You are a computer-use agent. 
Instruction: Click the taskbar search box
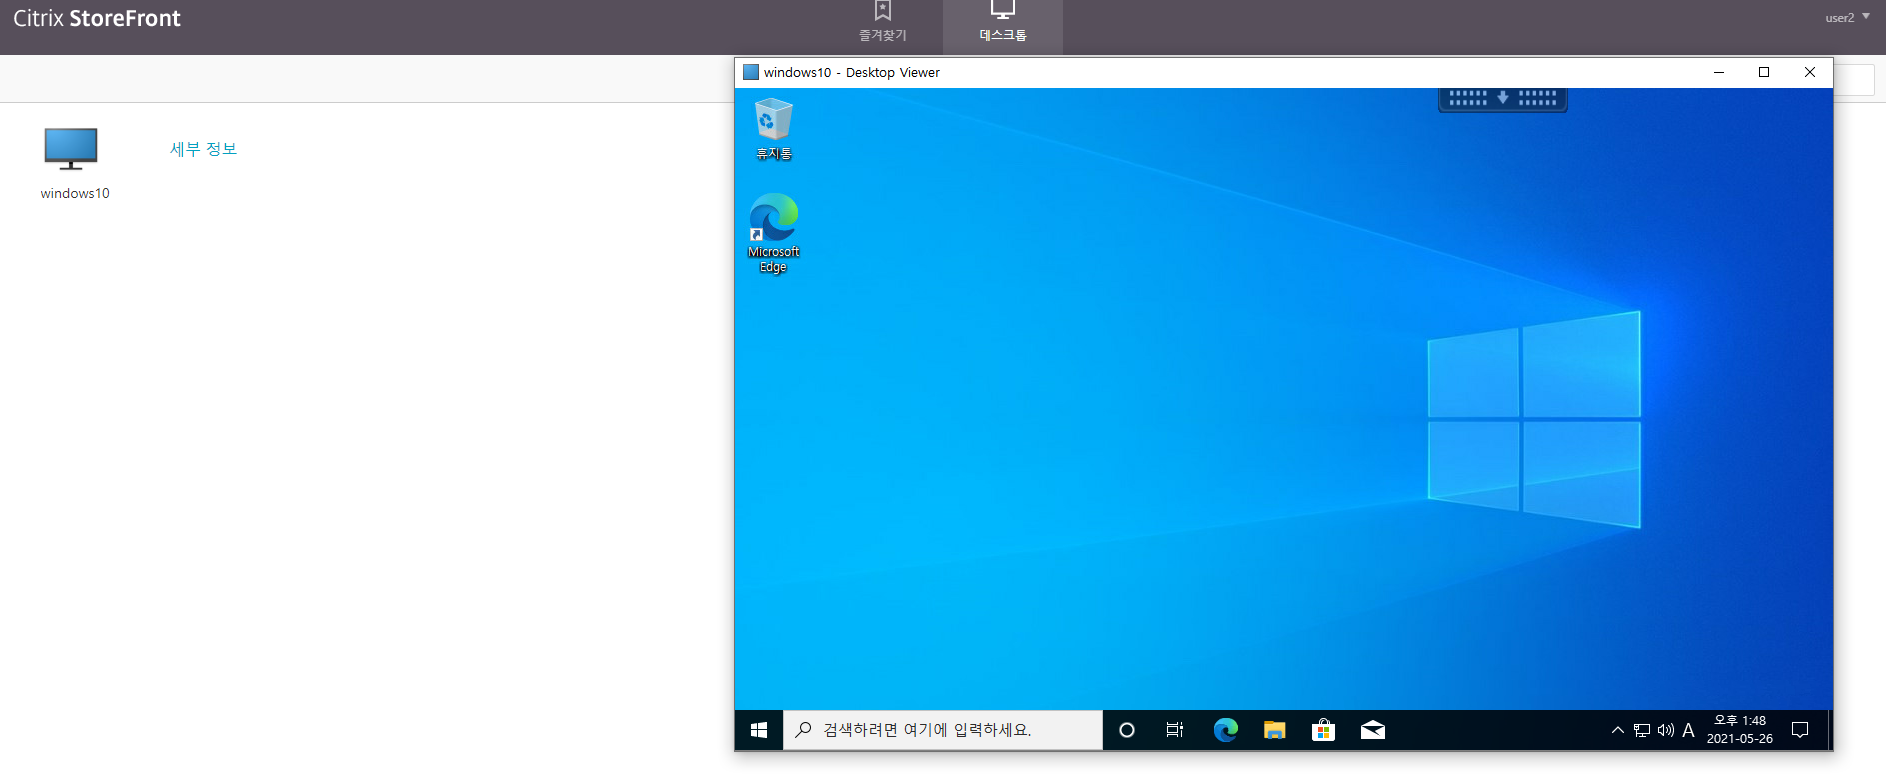[943, 730]
